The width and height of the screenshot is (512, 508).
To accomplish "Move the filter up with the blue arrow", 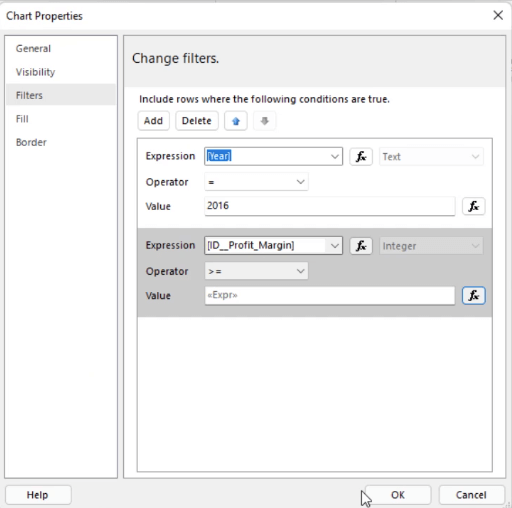I will (236, 121).
